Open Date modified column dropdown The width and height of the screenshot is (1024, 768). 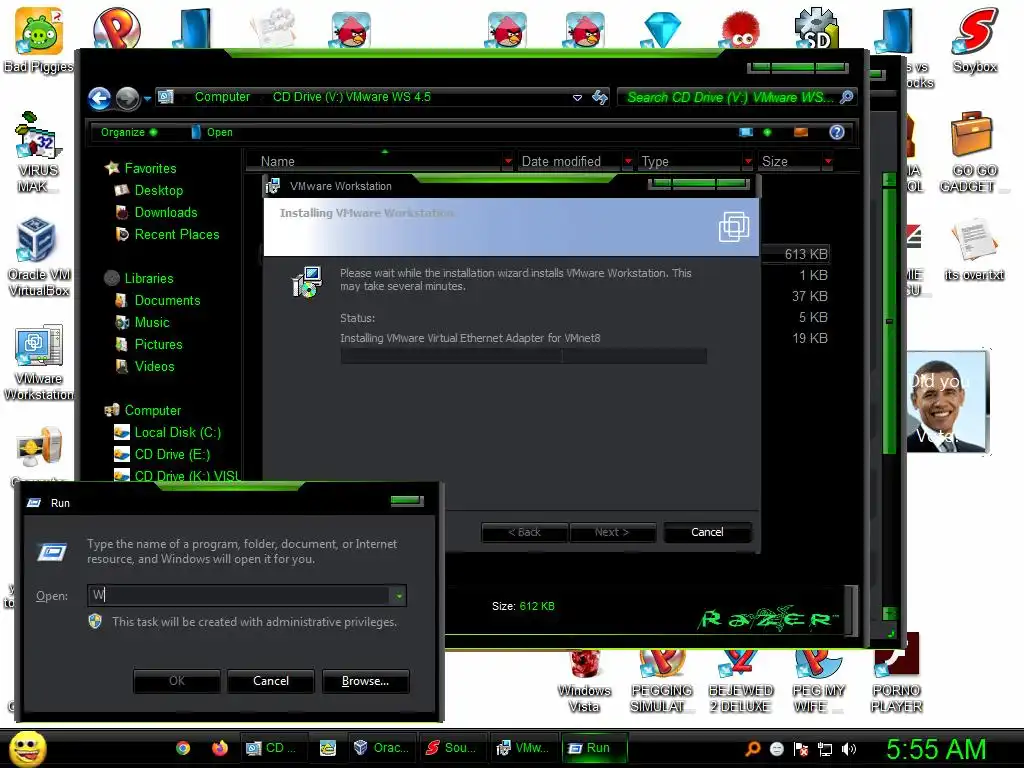pyautogui.click(x=628, y=161)
